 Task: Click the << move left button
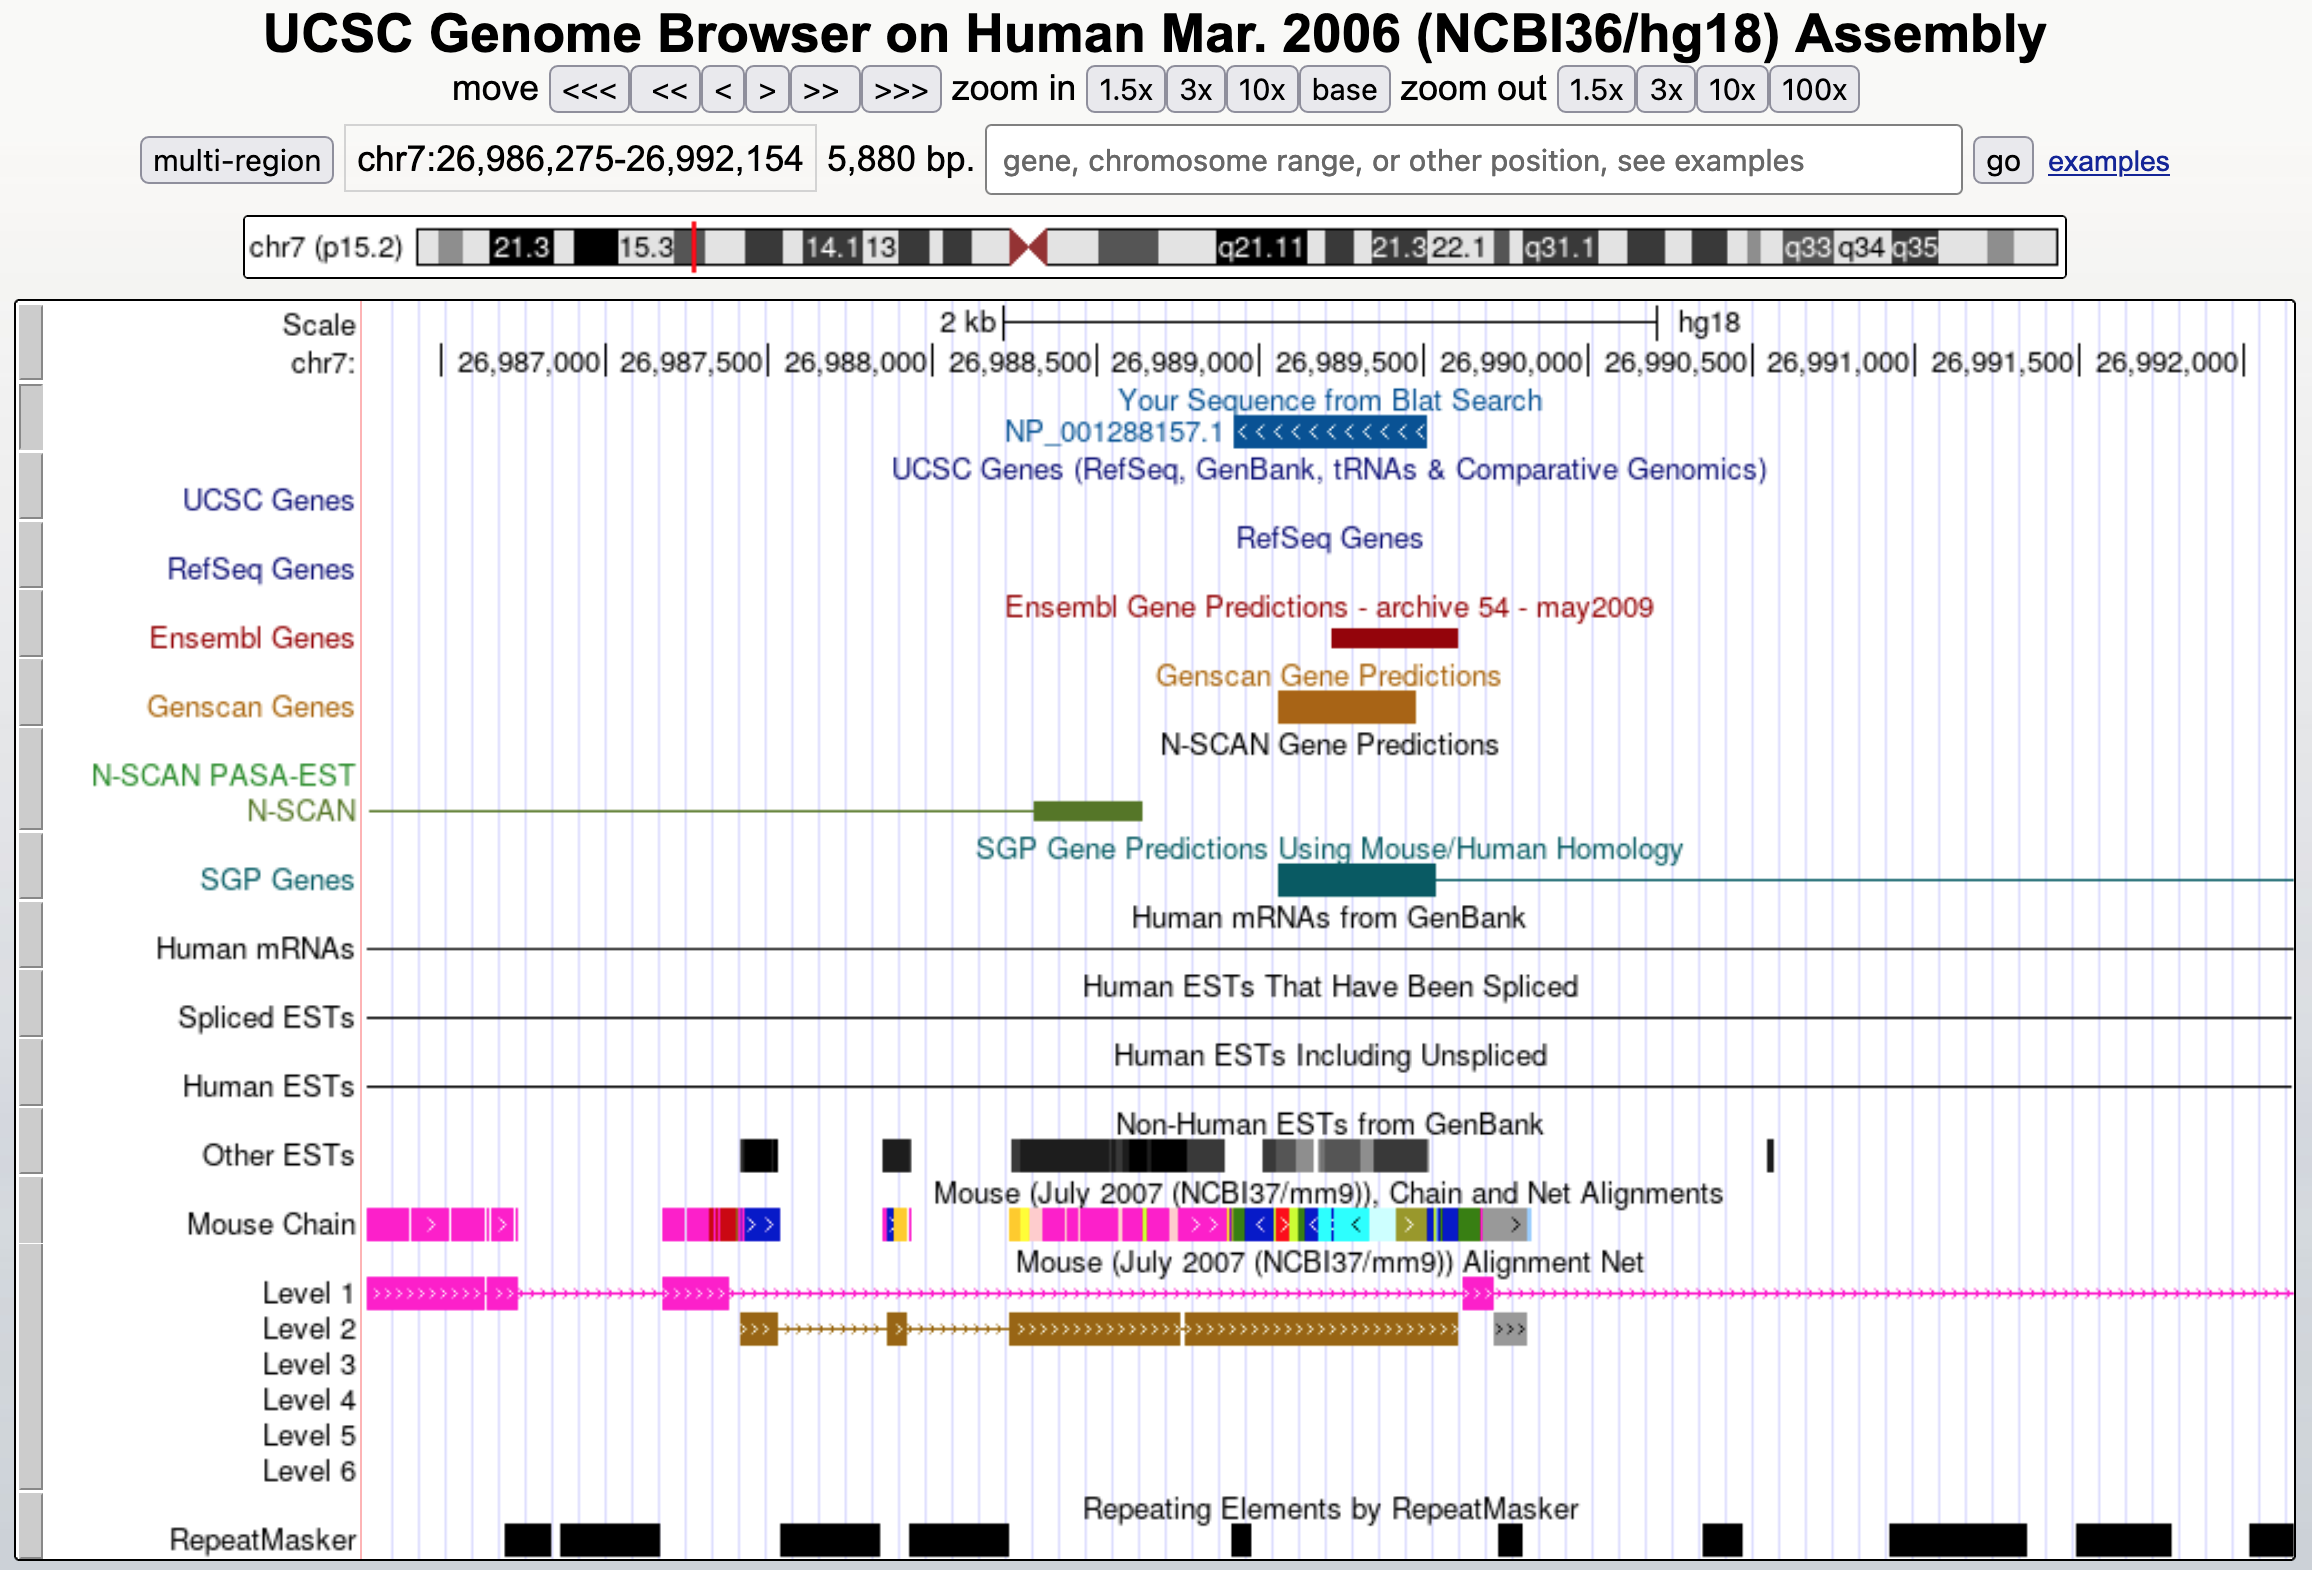[x=666, y=90]
